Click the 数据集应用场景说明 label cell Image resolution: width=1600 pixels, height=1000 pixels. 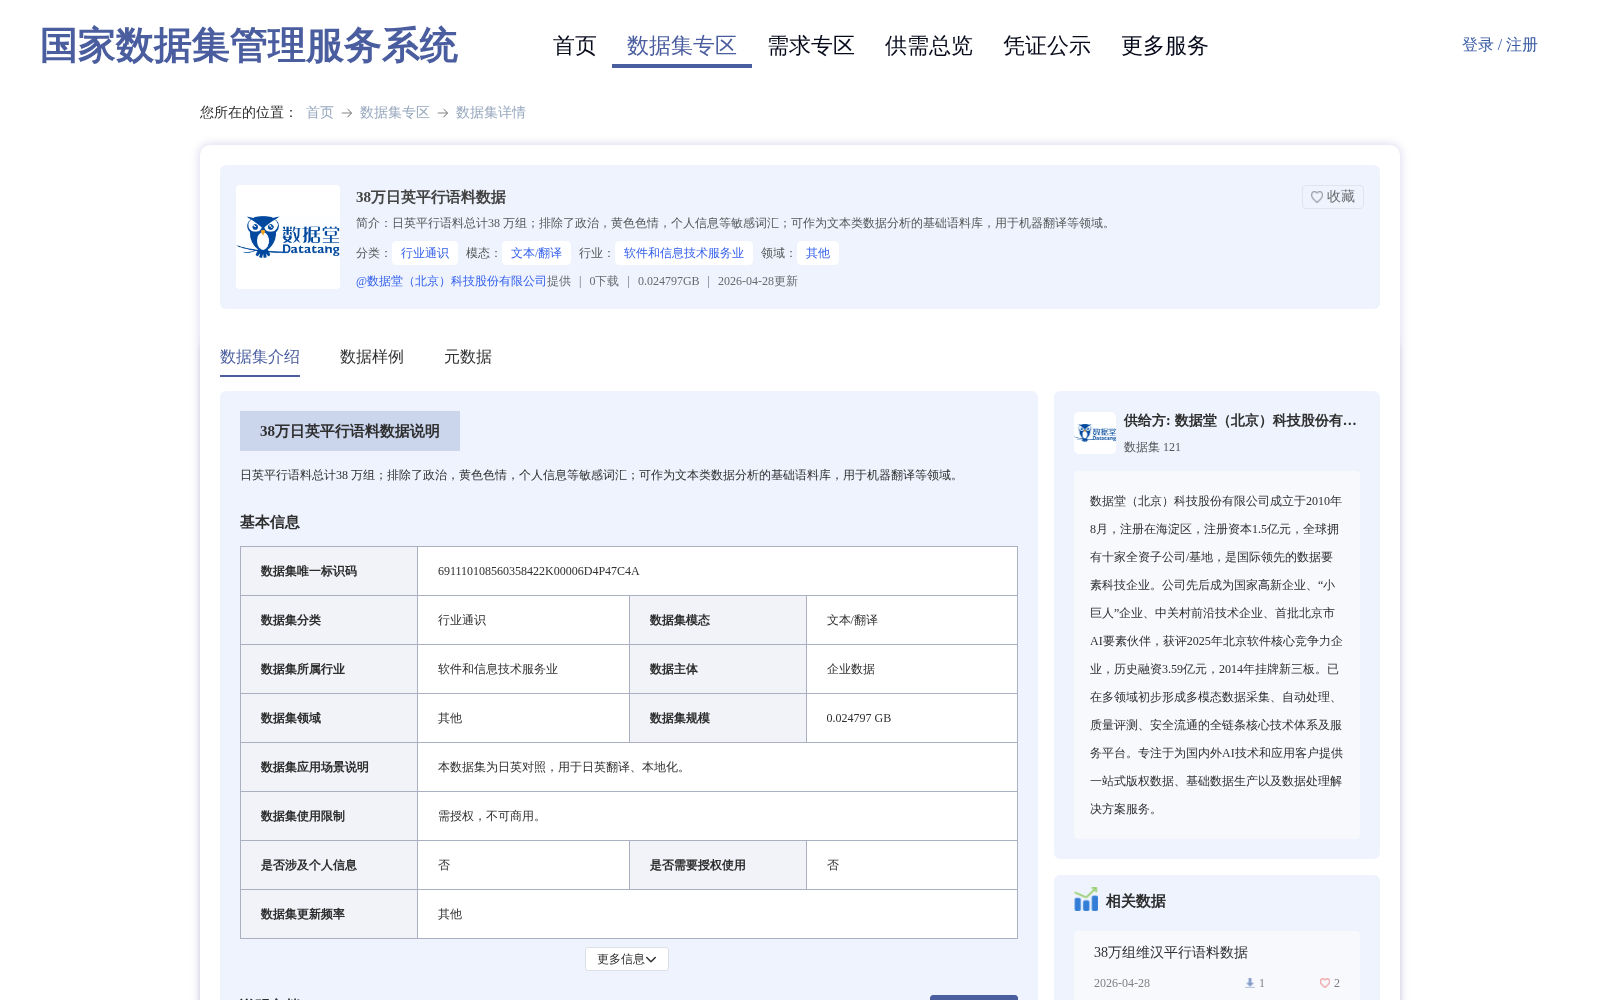point(329,767)
